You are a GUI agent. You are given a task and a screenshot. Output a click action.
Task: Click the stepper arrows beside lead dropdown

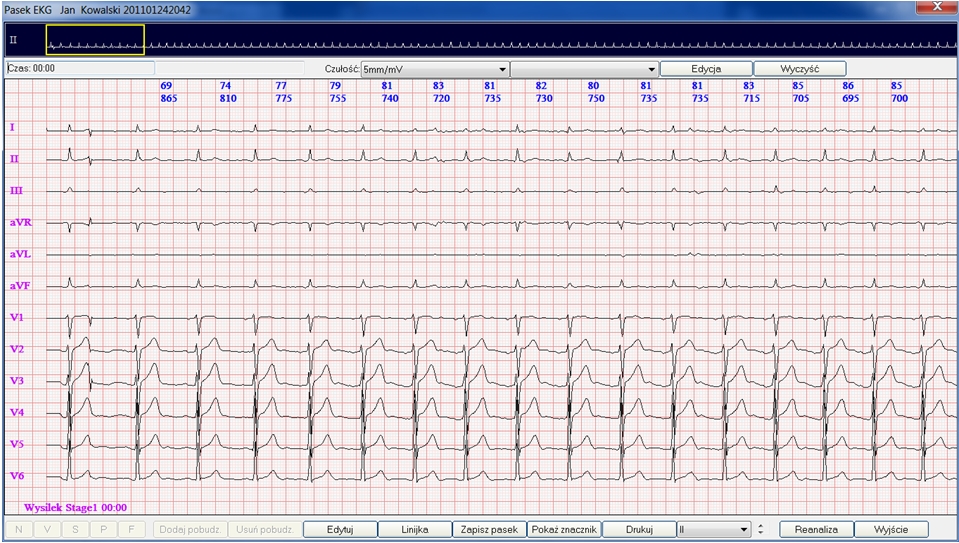pos(762,529)
